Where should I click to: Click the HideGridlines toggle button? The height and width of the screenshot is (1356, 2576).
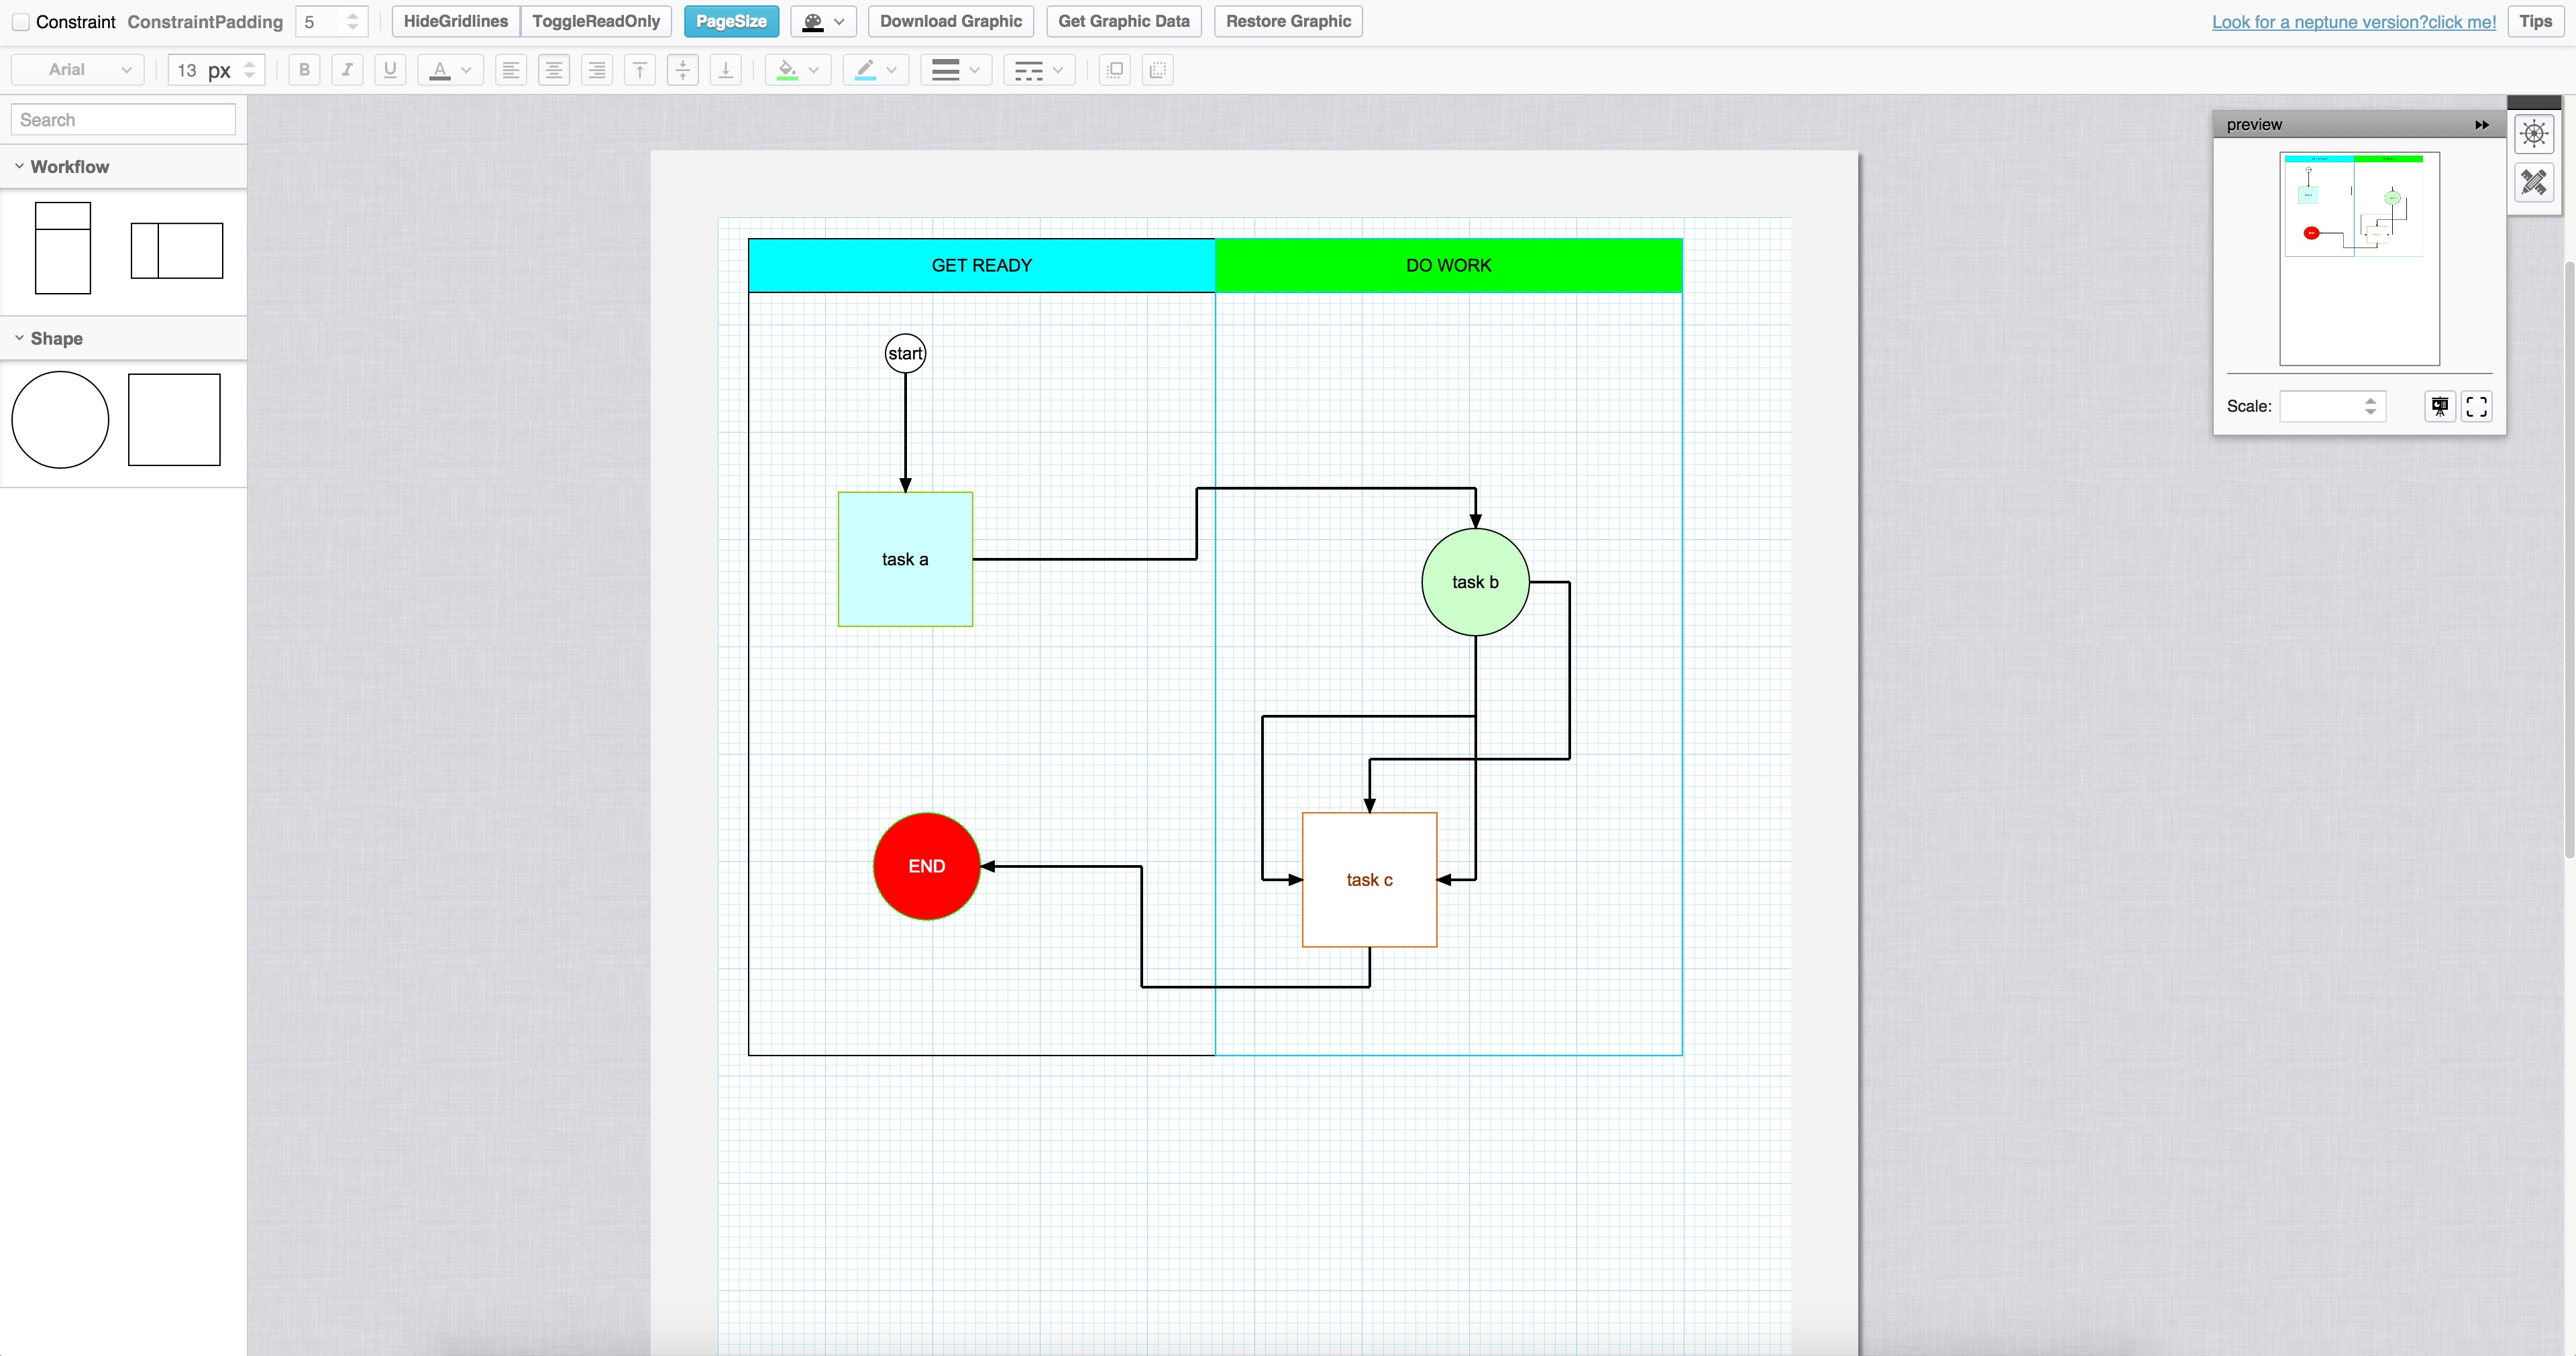click(456, 21)
